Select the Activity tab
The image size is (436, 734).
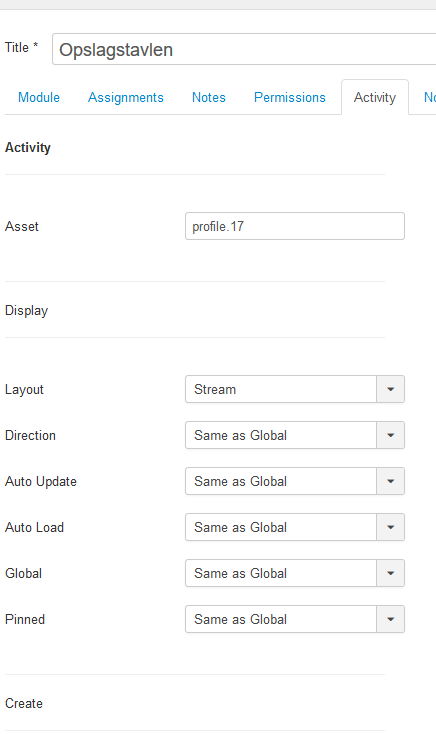coord(375,97)
